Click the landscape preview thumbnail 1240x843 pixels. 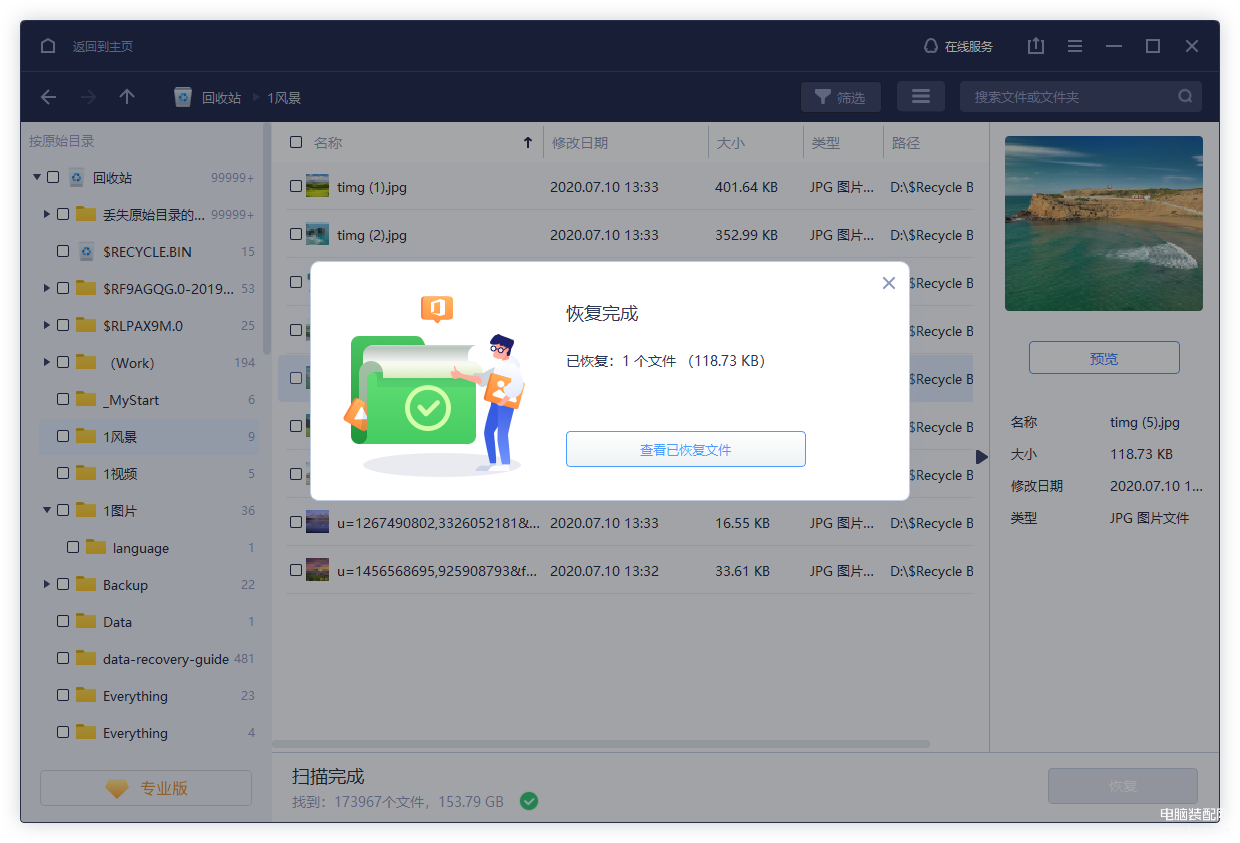click(x=1104, y=224)
